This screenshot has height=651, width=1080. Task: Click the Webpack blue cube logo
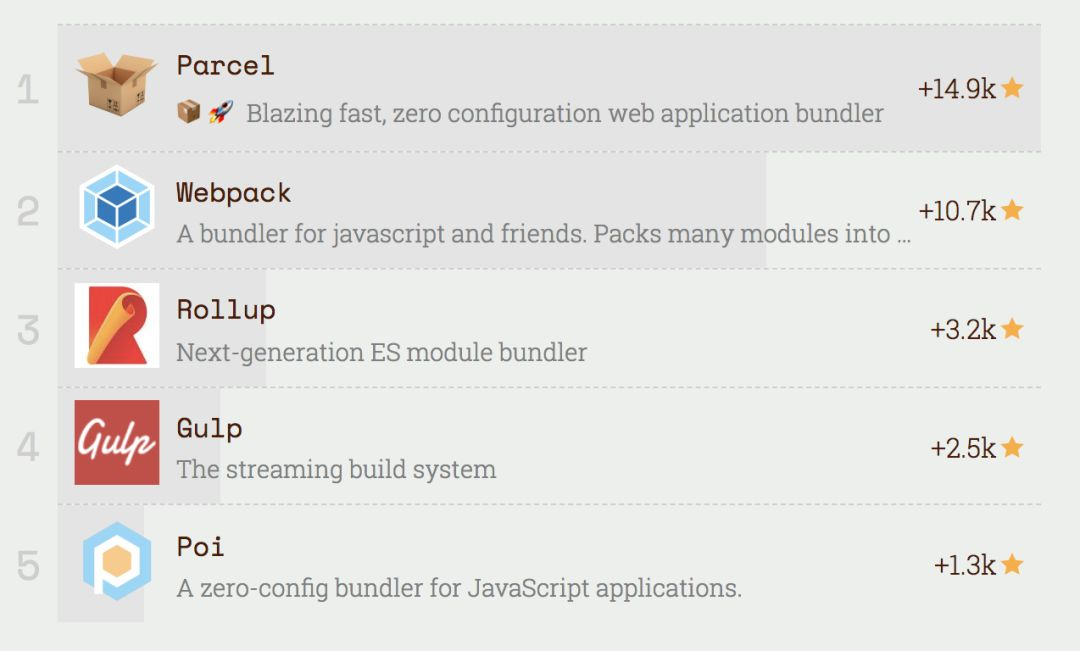(x=117, y=207)
